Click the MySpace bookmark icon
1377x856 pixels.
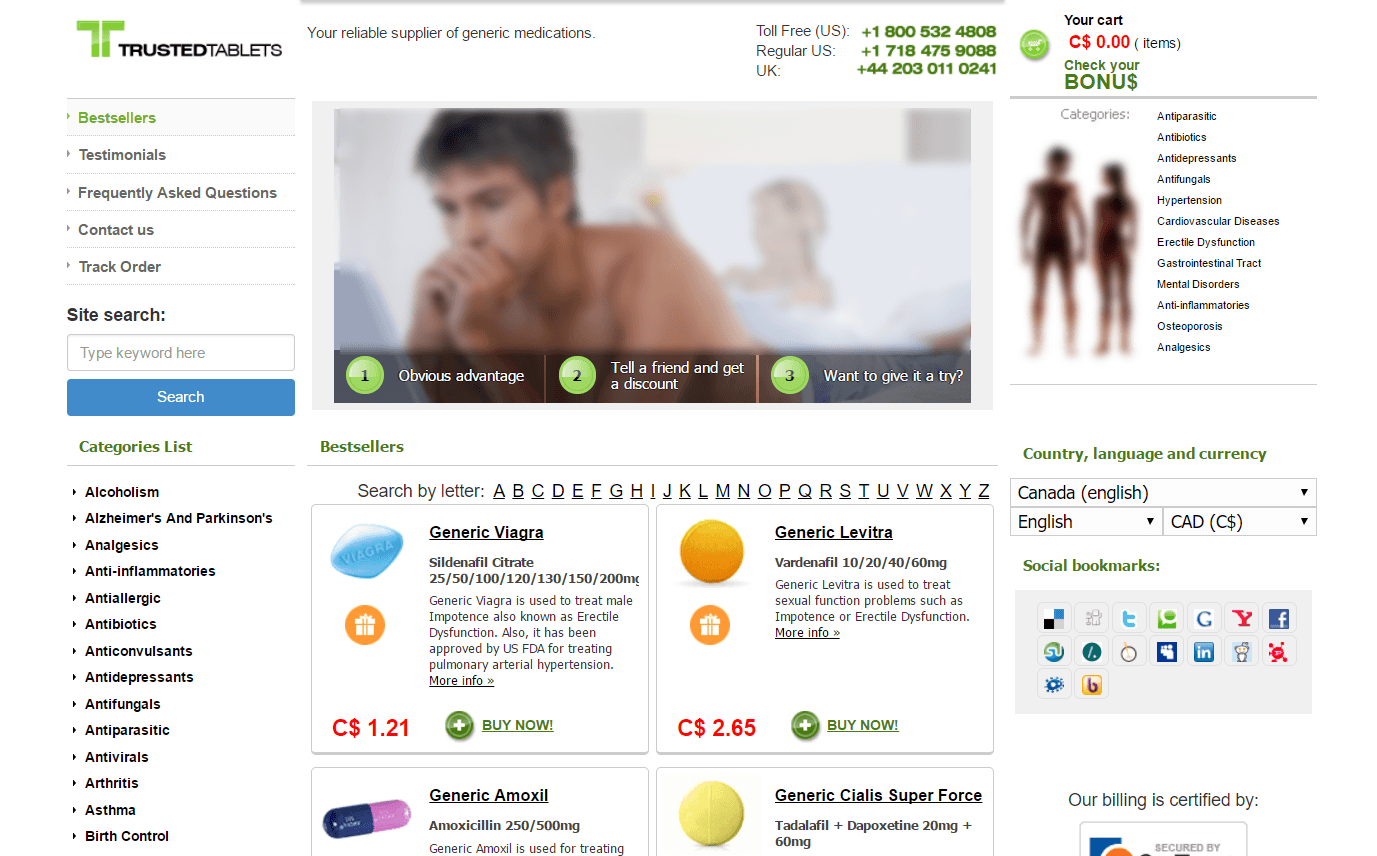[x=1166, y=652]
